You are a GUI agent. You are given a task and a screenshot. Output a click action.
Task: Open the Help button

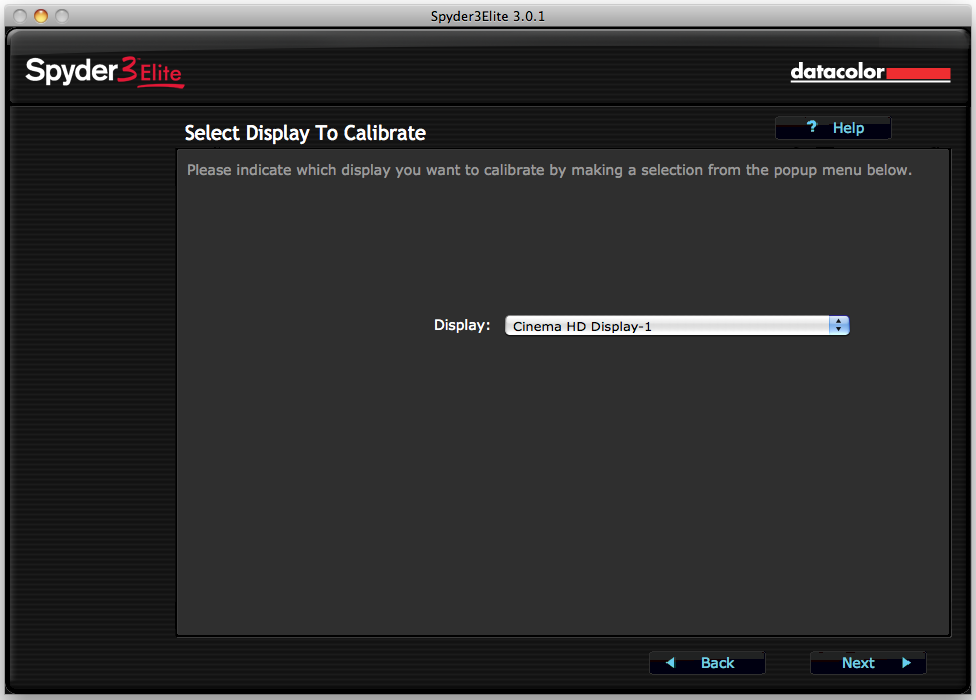(833, 128)
